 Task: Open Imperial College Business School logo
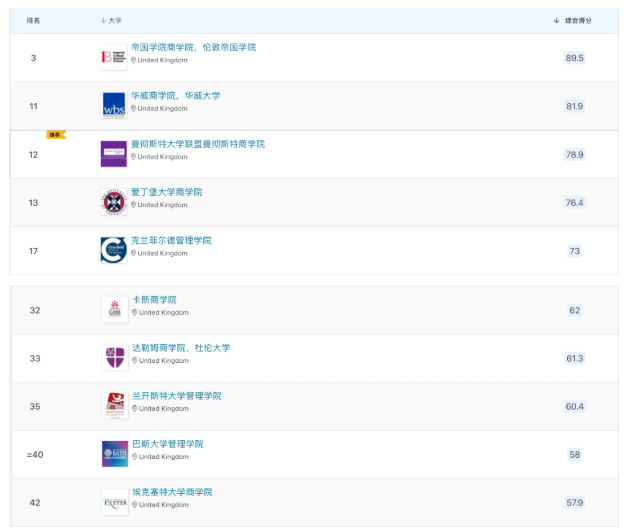click(x=114, y=57)
